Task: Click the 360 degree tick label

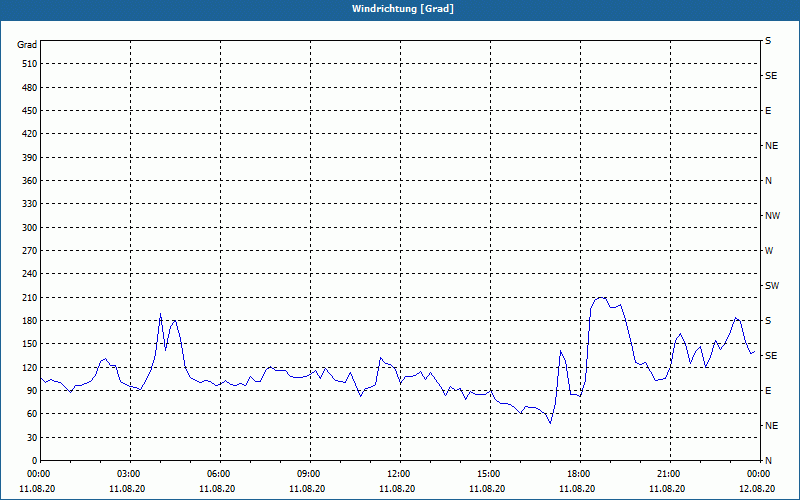Action: tap(27, 181)
